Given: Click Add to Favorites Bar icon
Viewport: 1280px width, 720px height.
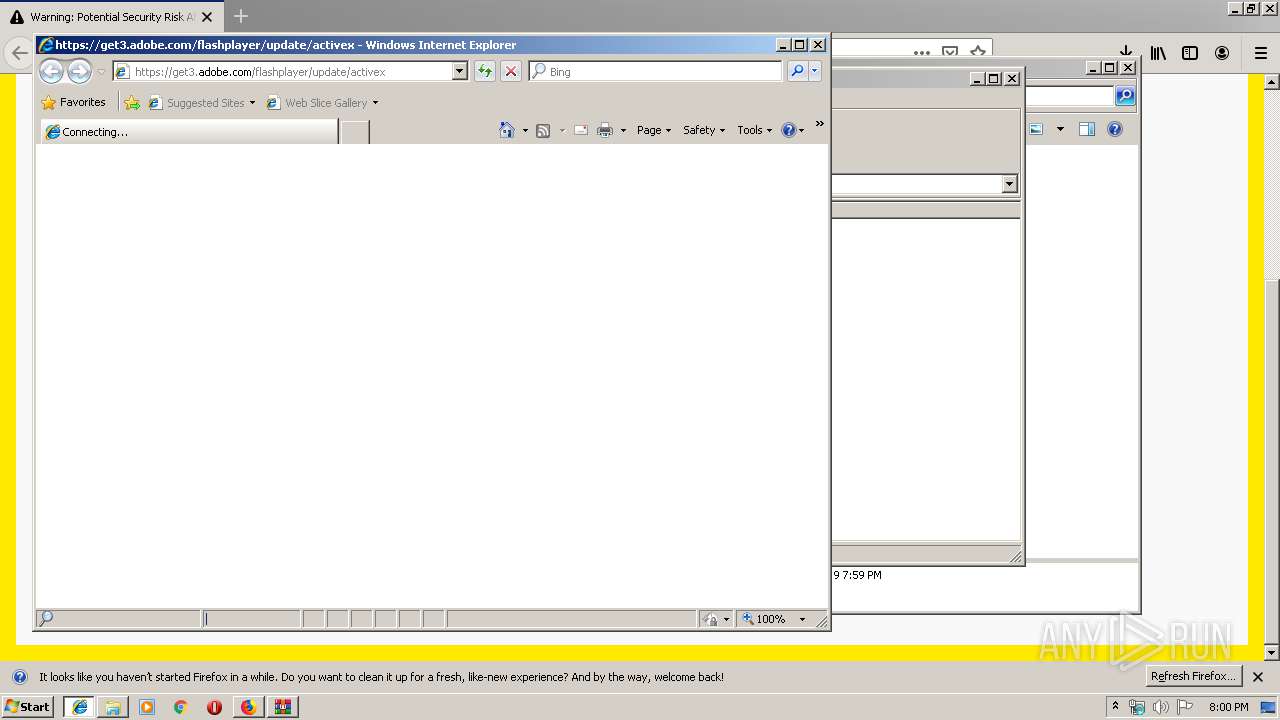Looking at the screenshot, I should tap(132, 102).
